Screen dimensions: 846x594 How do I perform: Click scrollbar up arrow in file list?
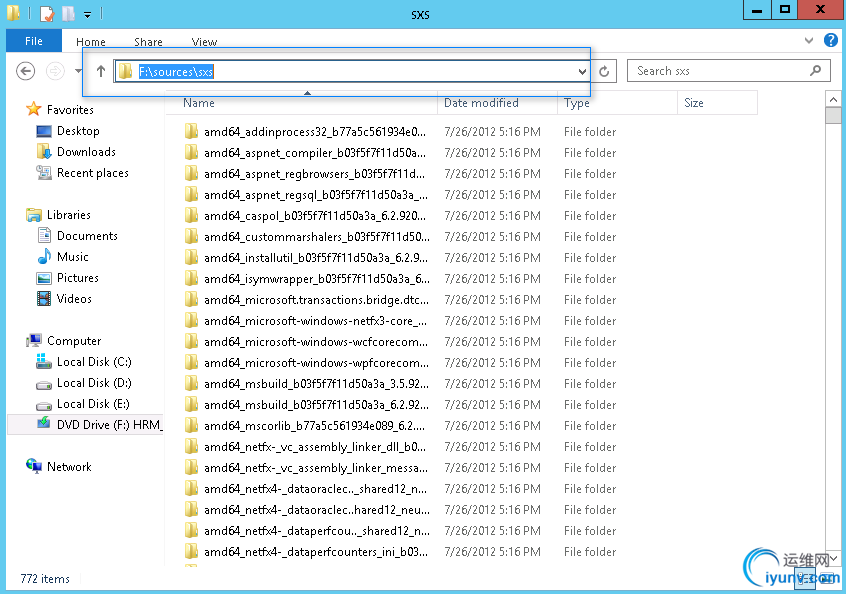[833, 99]
